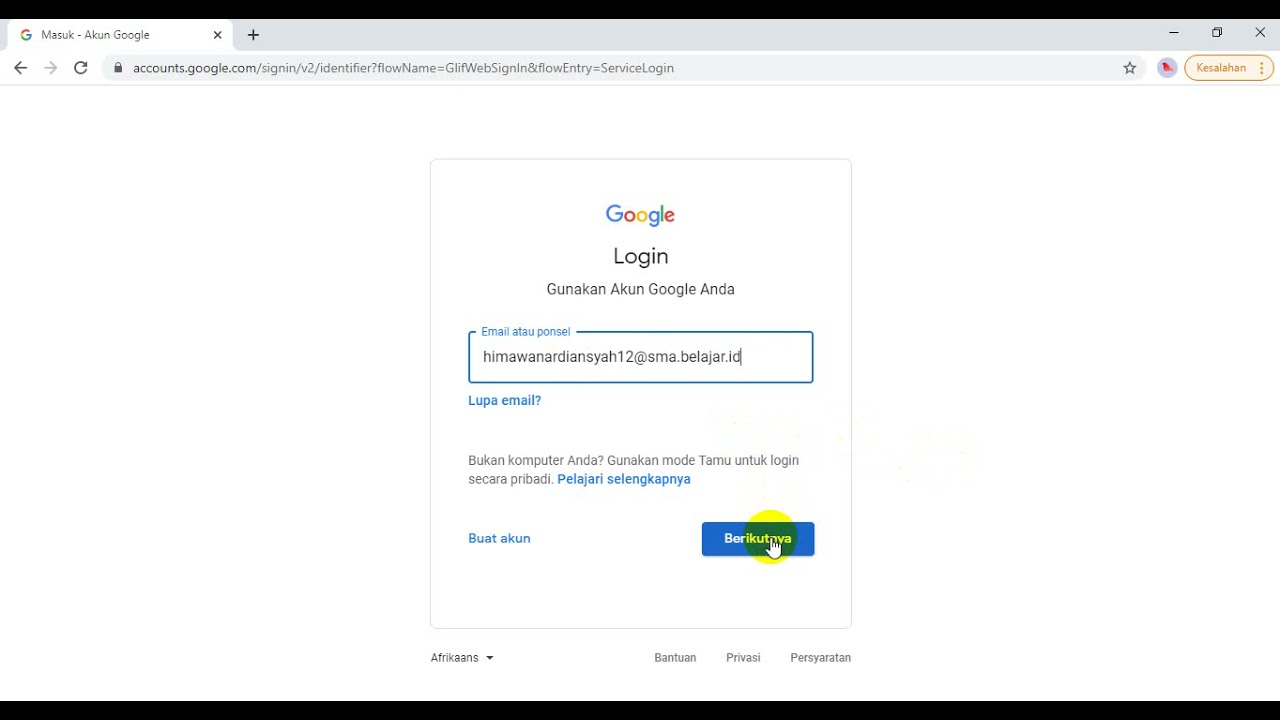Open the Bantuan footer link
The height and width of the screenshot is (720, 1280).
pyautogui.click(x=675, y=658)
